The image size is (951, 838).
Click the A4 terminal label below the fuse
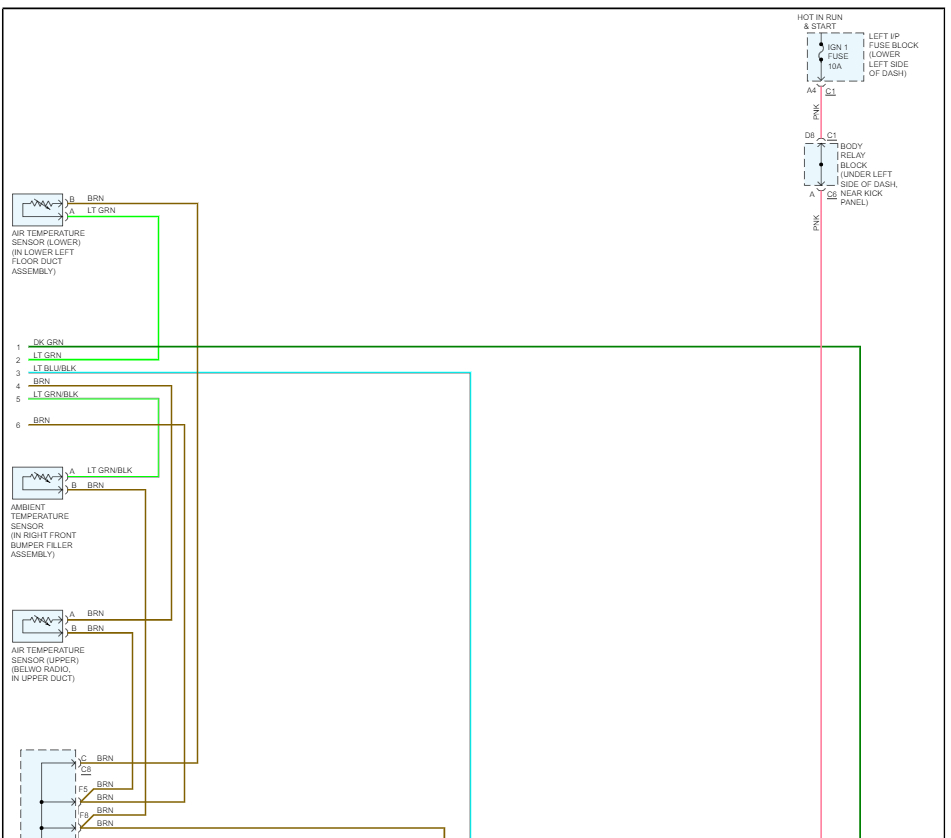811,91
